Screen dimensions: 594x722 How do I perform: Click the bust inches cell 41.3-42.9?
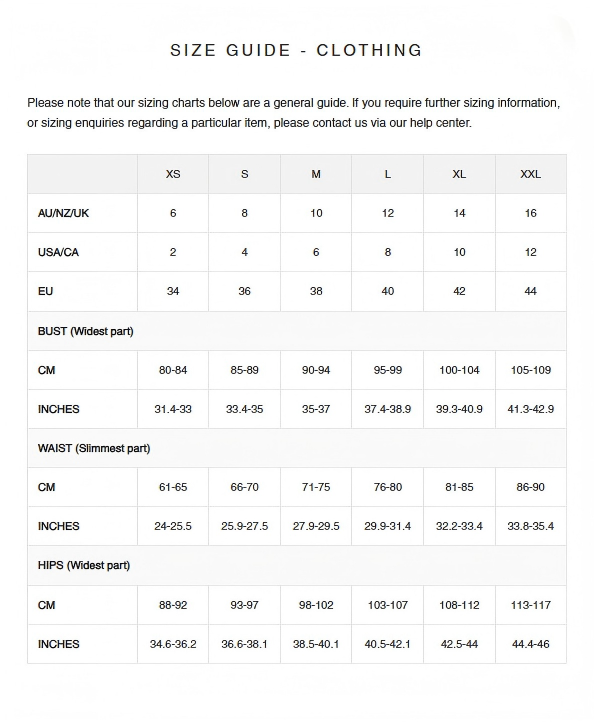click(530, 409)
